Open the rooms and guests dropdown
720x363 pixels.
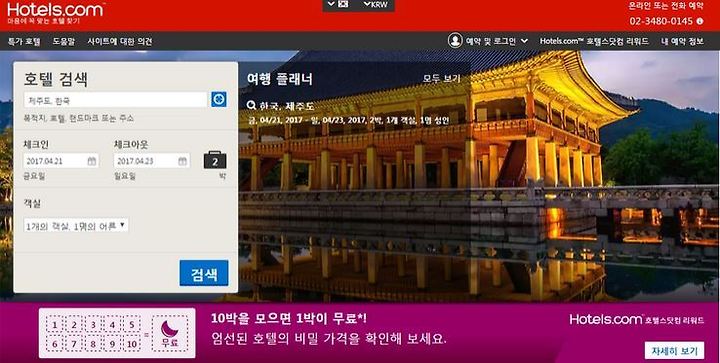[x=76, y=225]
